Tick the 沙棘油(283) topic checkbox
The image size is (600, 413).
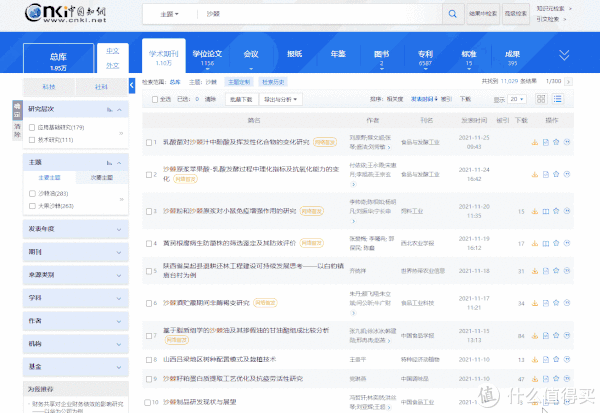(32, 194)
